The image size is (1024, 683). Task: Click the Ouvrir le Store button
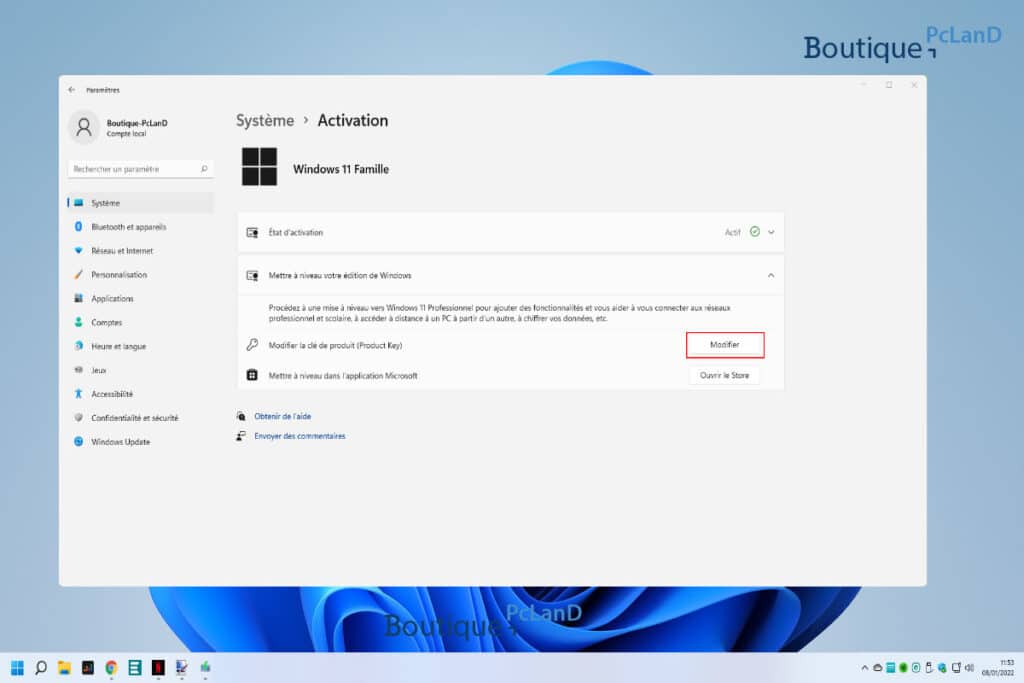725,375
